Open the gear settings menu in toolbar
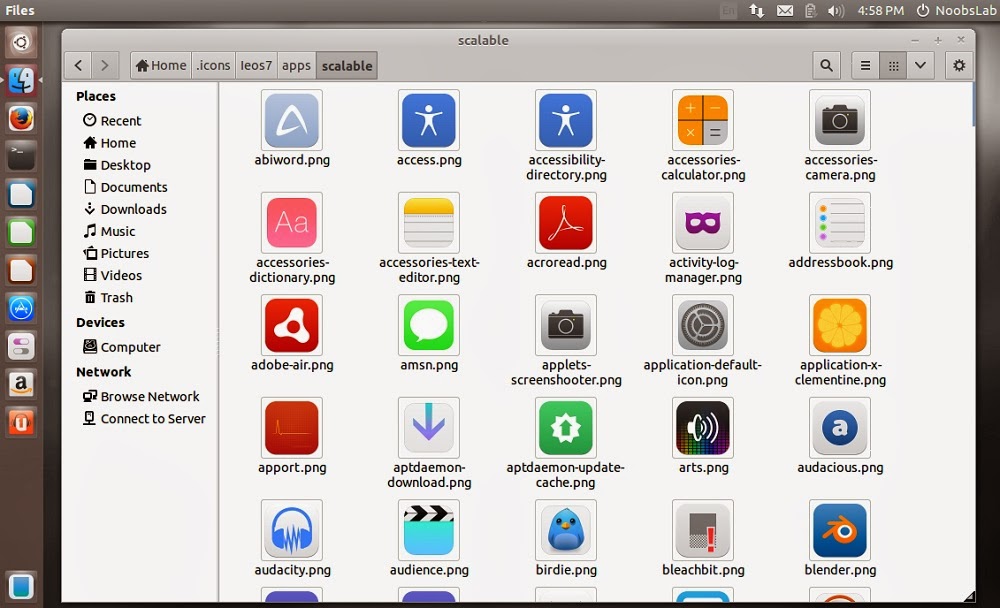 pos(959,65)
